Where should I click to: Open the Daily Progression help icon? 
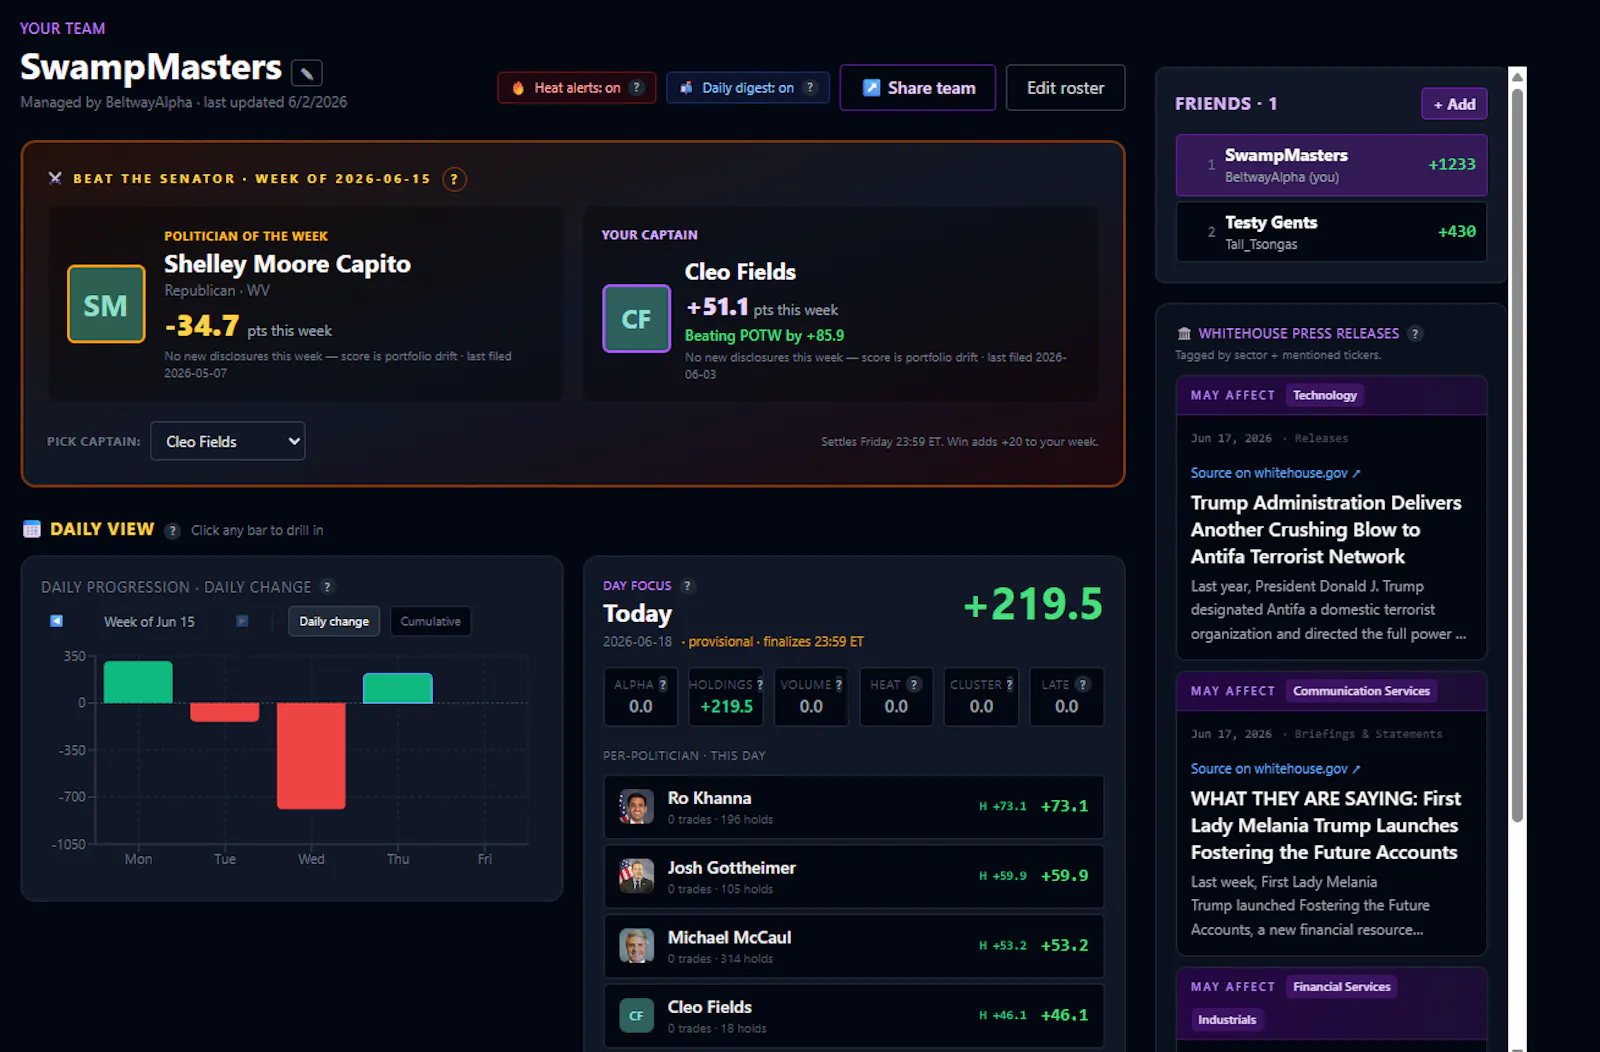click(327, 587)
